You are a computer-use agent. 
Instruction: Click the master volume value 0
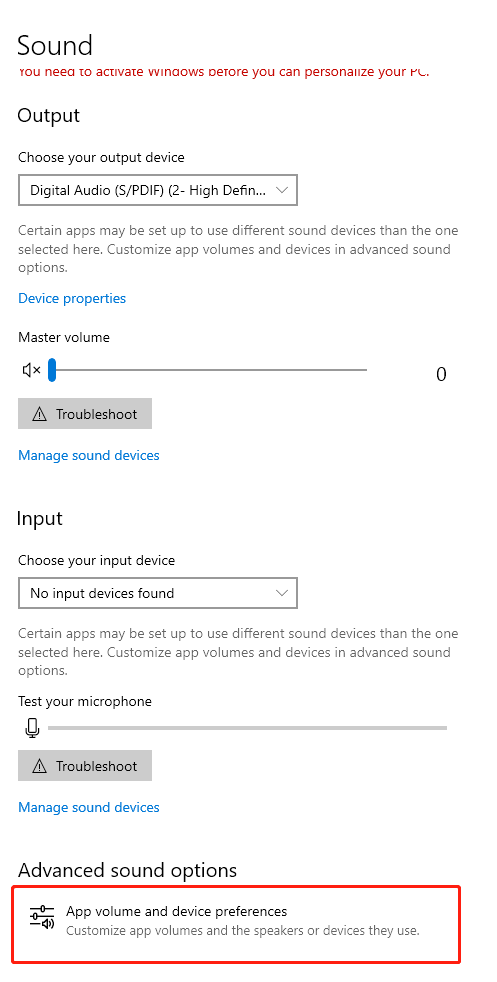tap(441, 375)
